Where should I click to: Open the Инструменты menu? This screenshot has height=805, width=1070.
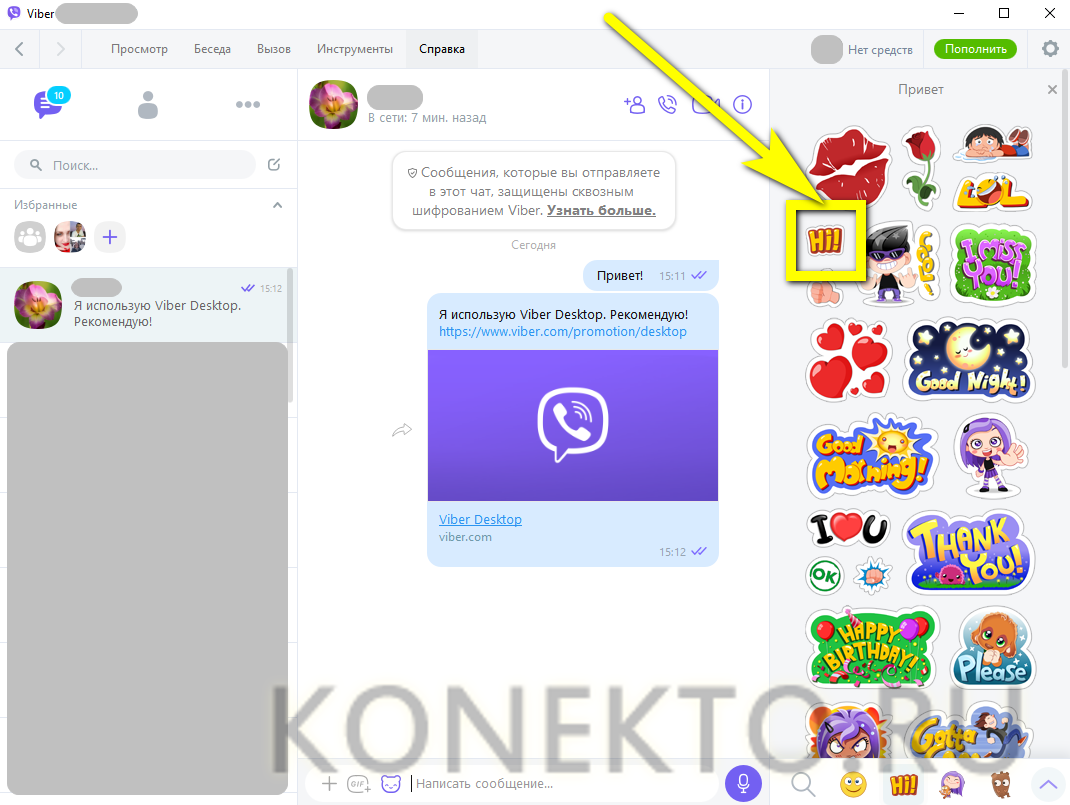click(355, 49)
